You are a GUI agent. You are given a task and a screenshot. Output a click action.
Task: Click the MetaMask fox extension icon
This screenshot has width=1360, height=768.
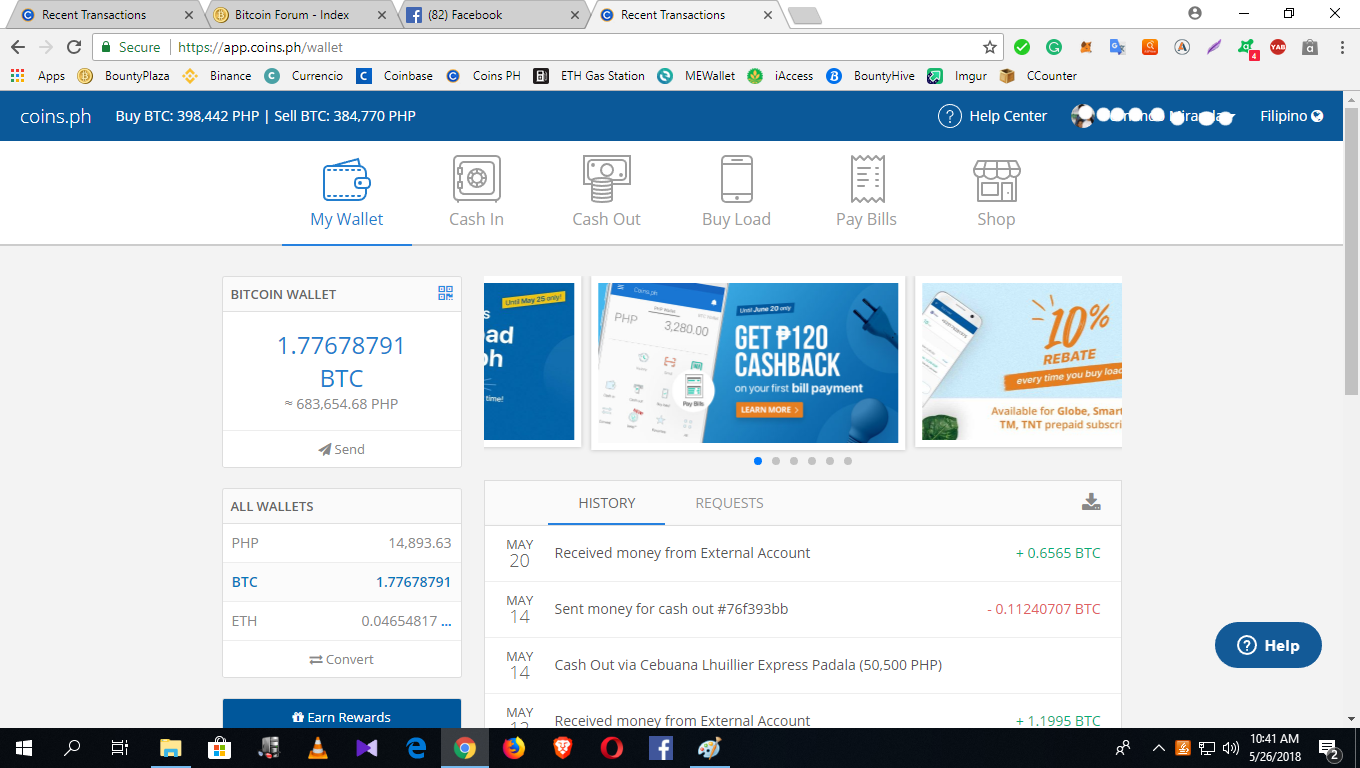[1086, 47]
